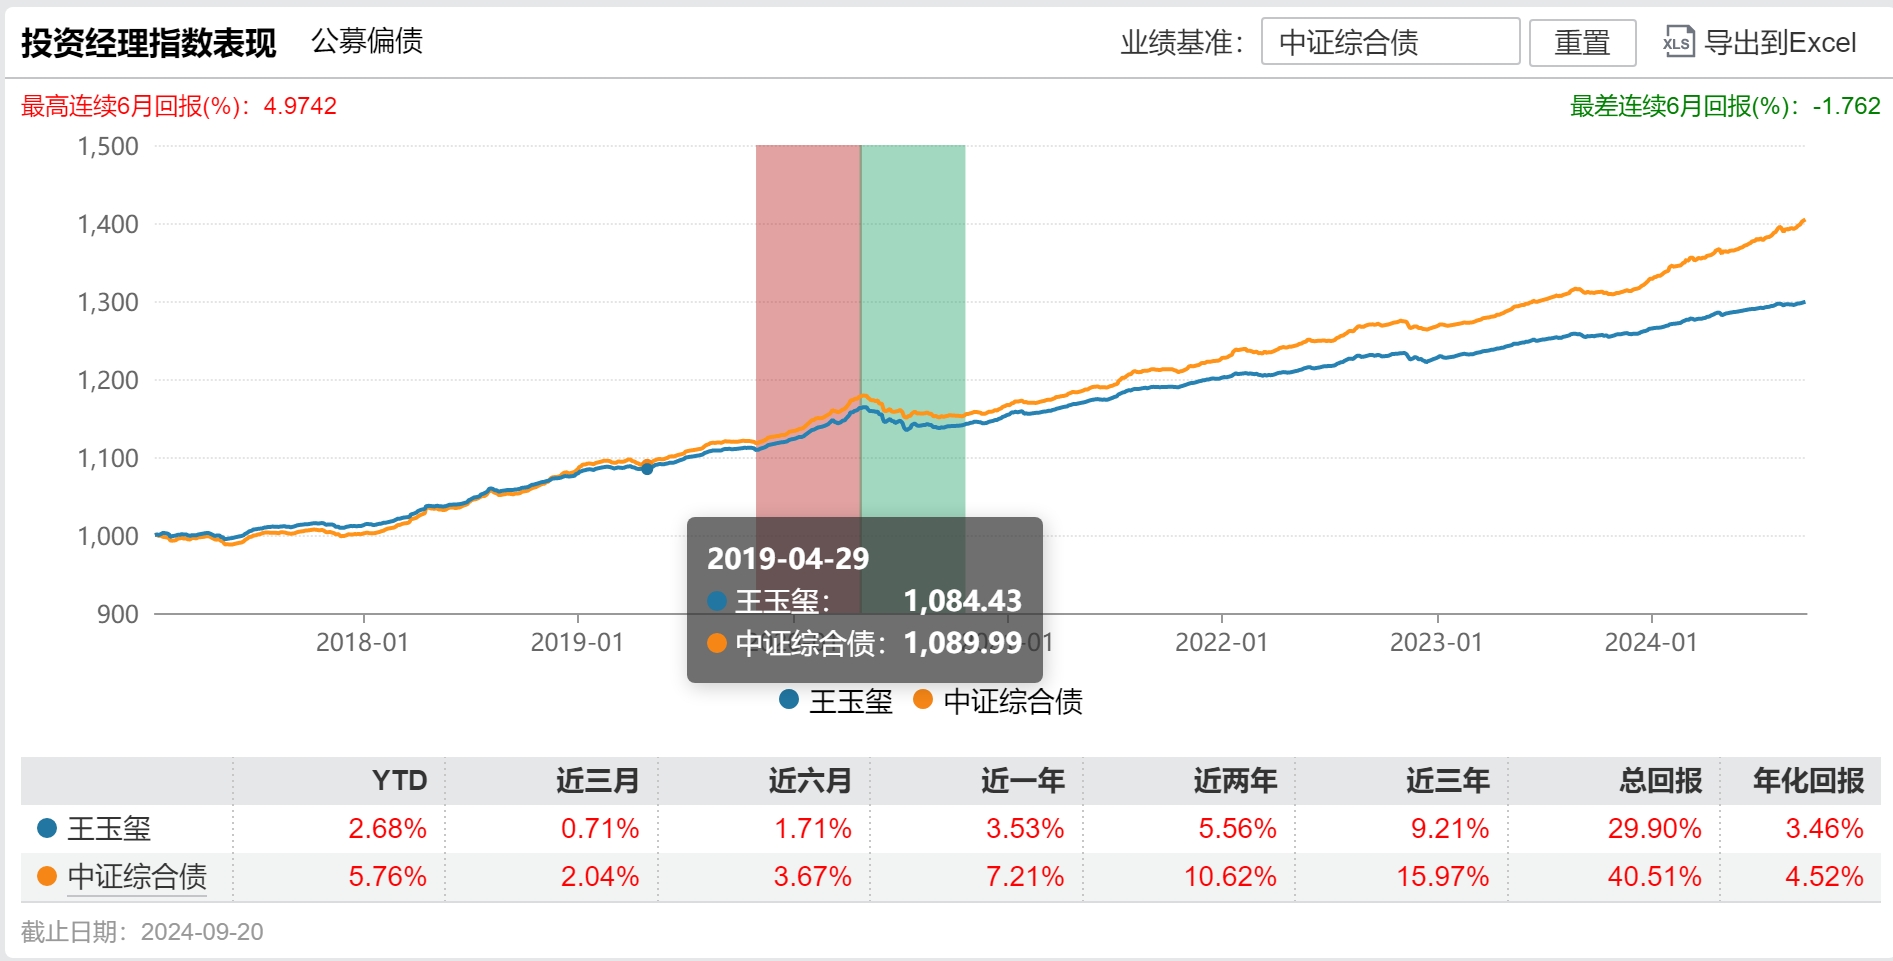Click blue 王玉玺 dot in table row
Viewport: 1893px width, 961px height.
(47, 828)
